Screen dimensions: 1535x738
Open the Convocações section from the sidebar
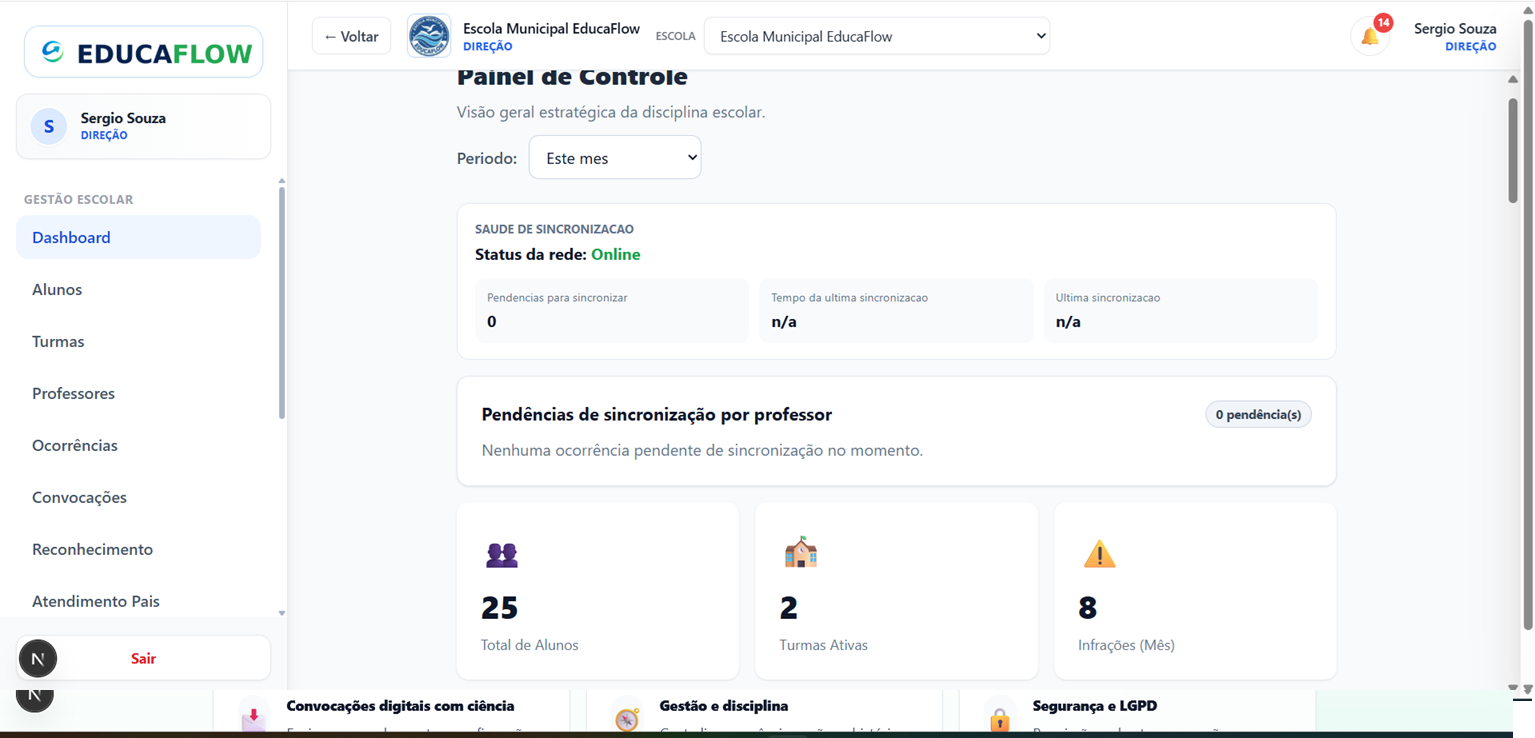(79, 497)
